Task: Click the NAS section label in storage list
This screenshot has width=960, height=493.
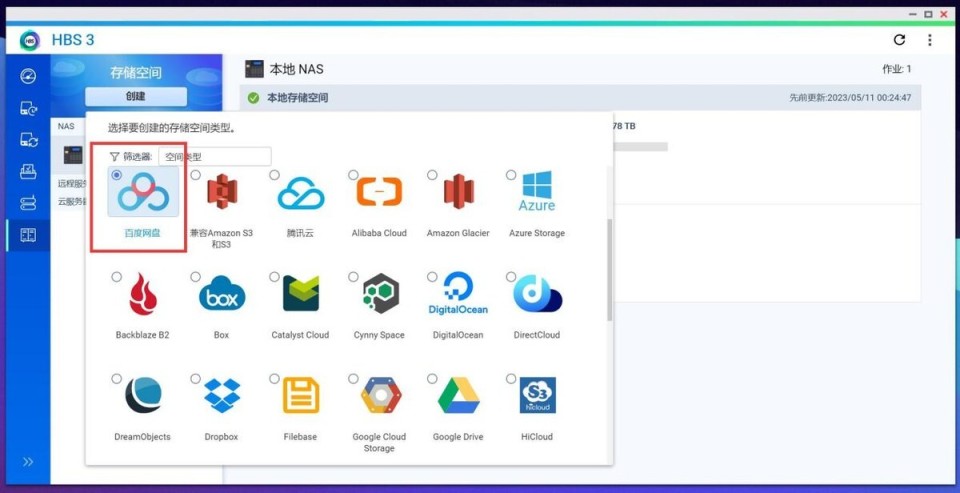Action: tap(66, 126)
